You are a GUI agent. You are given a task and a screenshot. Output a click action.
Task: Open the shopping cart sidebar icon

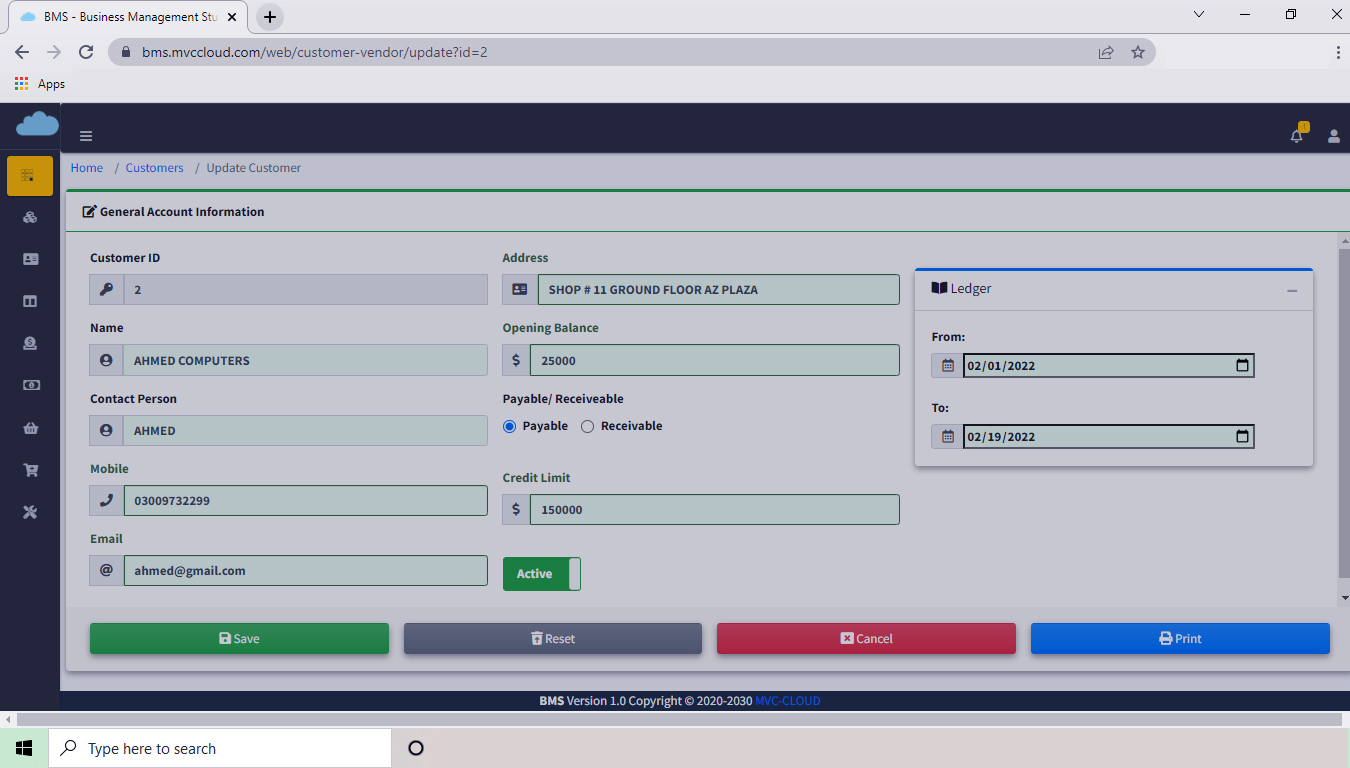tap(30, 470)
